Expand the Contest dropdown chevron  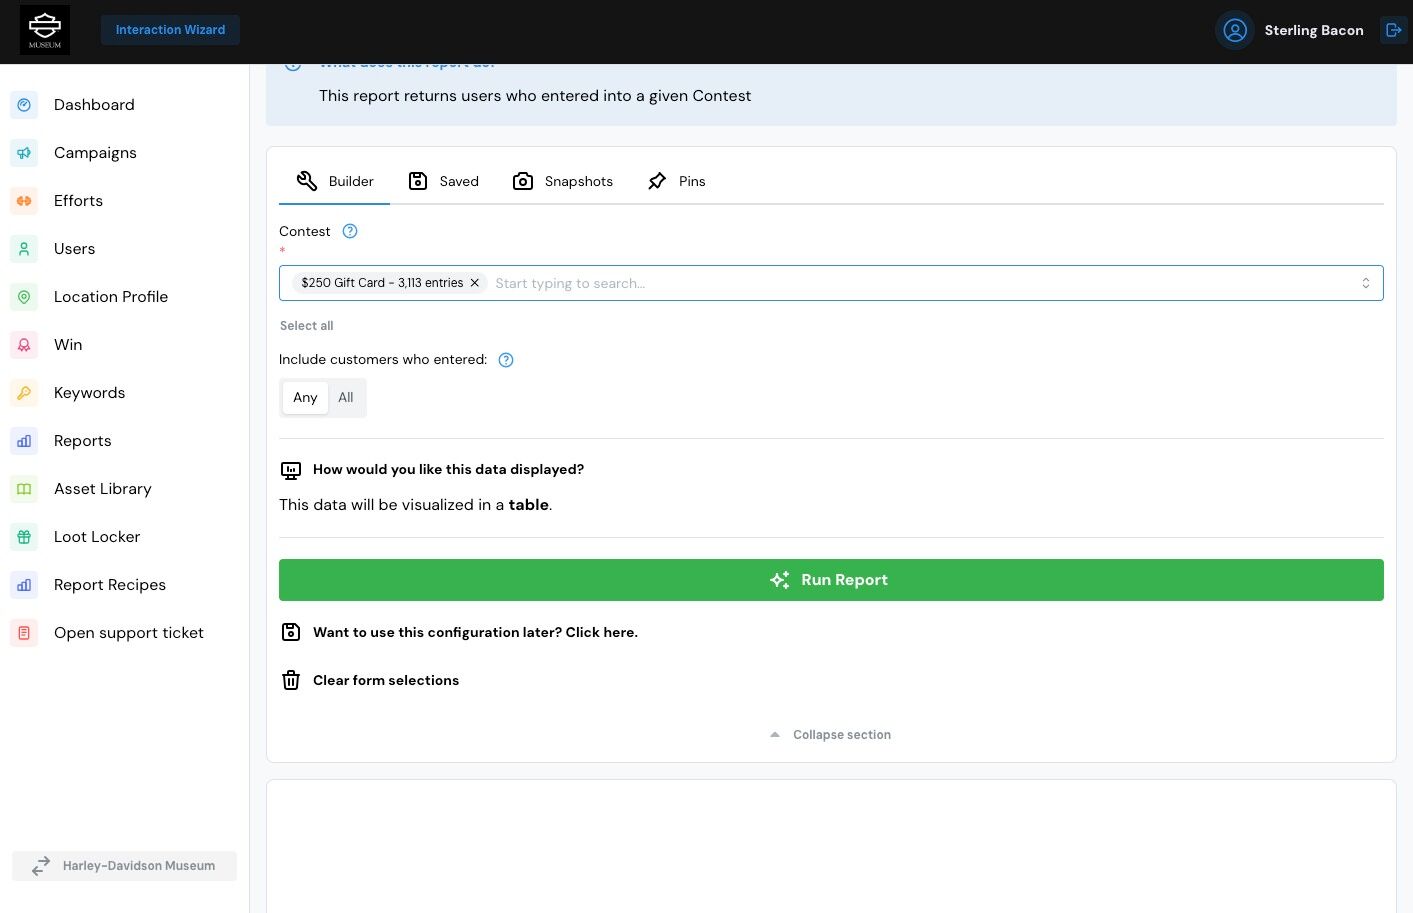pyautogui.click(x=1365, y=283)
